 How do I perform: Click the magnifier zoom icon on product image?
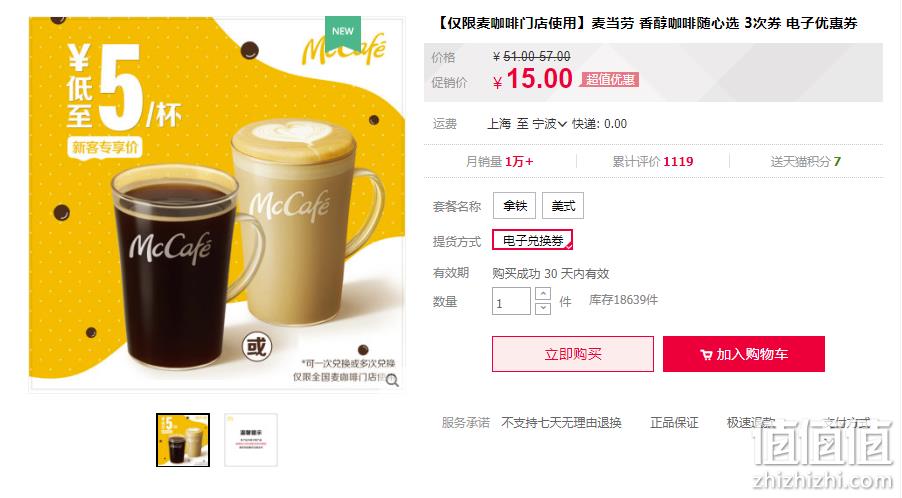(x=392, y=380)
